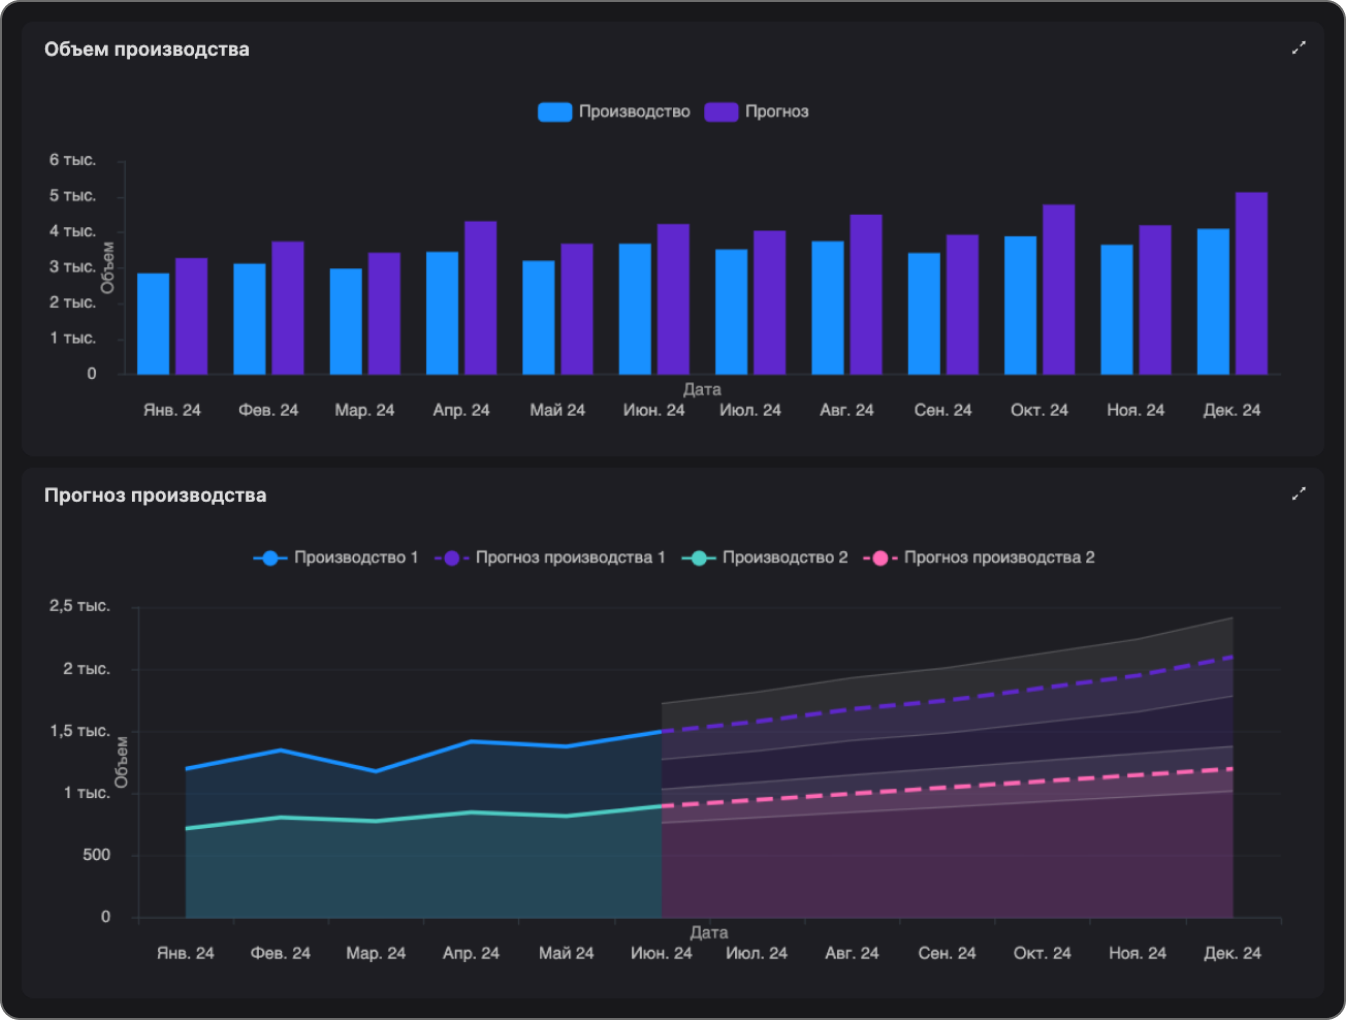Image resolution: width=1346 pixels, height=1020 pixels.
Task: Toggle the Производство 1 series legend marker
Action: coord(270,558)
